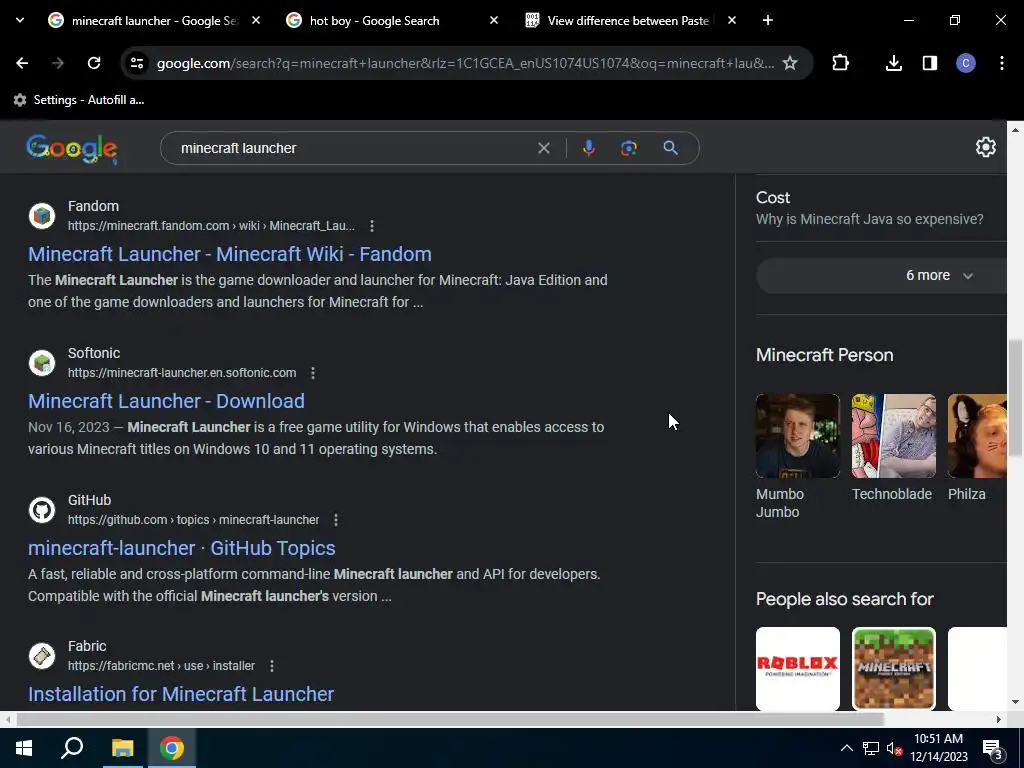The image size is (1024, 768).
Task: Open the Windows Start menu
Action: point(24,748)
